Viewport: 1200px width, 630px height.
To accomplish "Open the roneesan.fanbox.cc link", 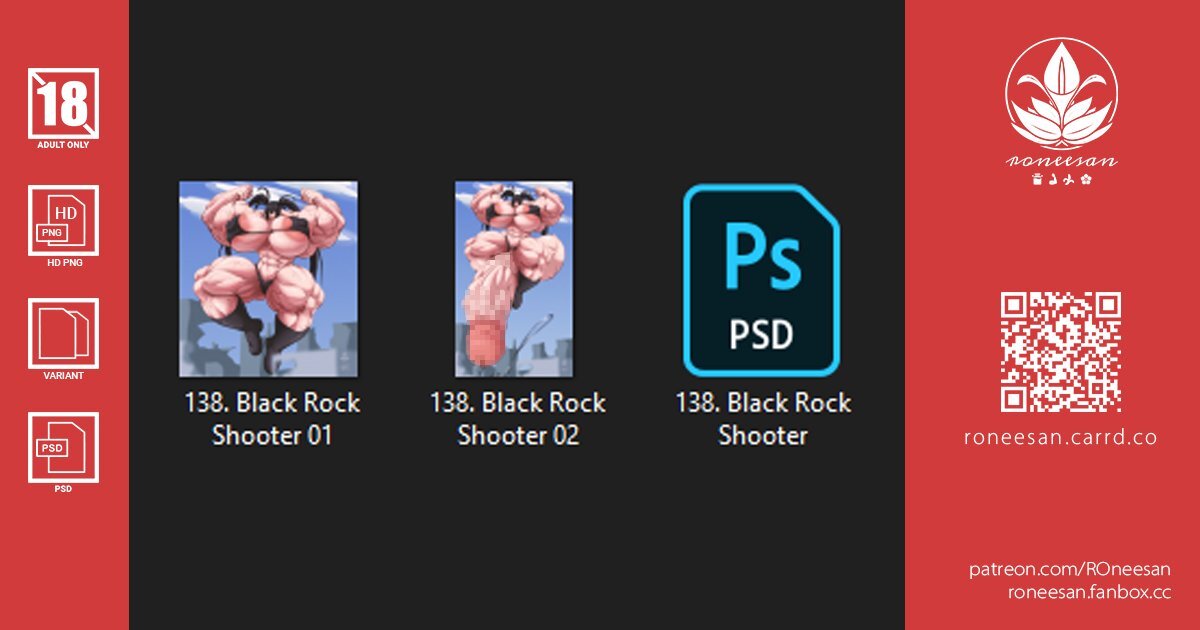I will click(x=1090, y=592).
